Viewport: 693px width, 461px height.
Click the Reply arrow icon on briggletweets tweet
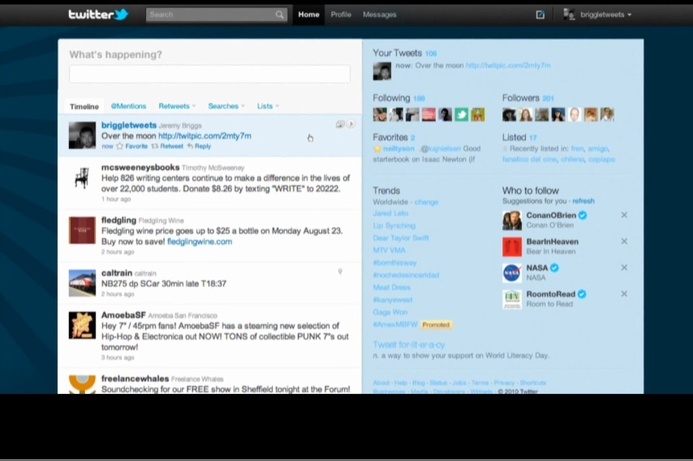coord(190,146)
